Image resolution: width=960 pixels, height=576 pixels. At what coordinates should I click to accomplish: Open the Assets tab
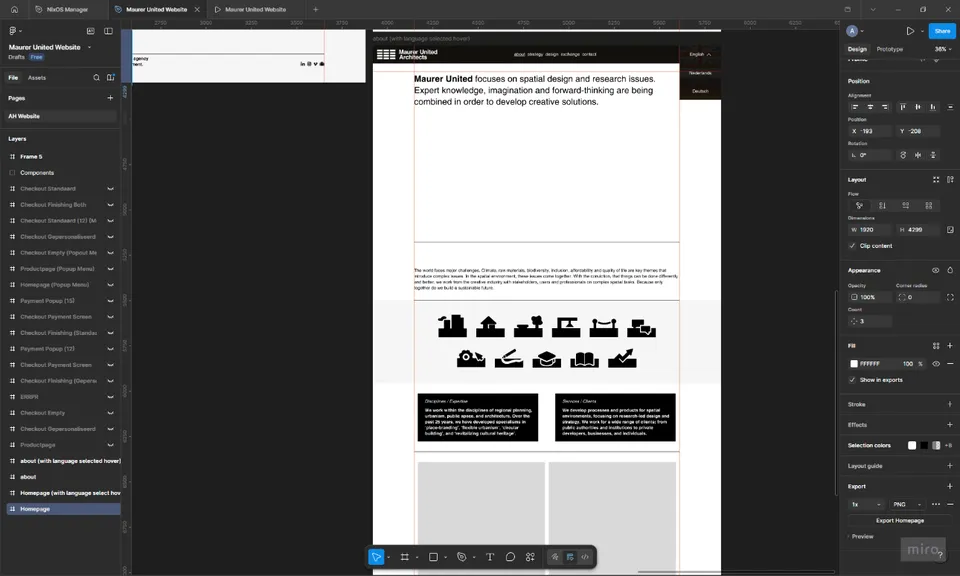coord(37,78)
